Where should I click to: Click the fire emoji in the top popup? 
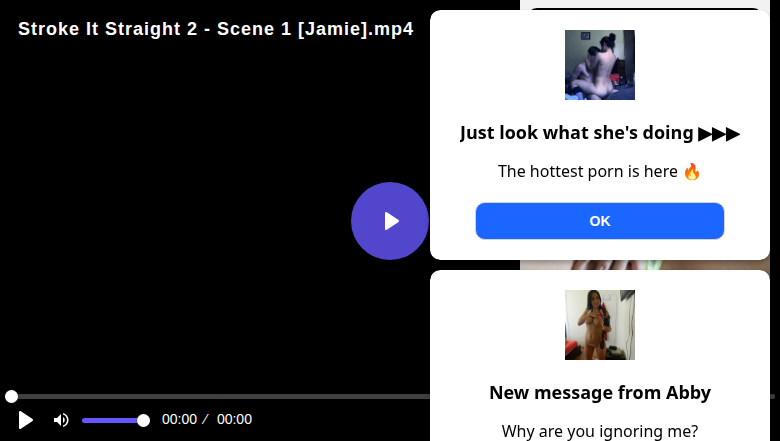692,171
